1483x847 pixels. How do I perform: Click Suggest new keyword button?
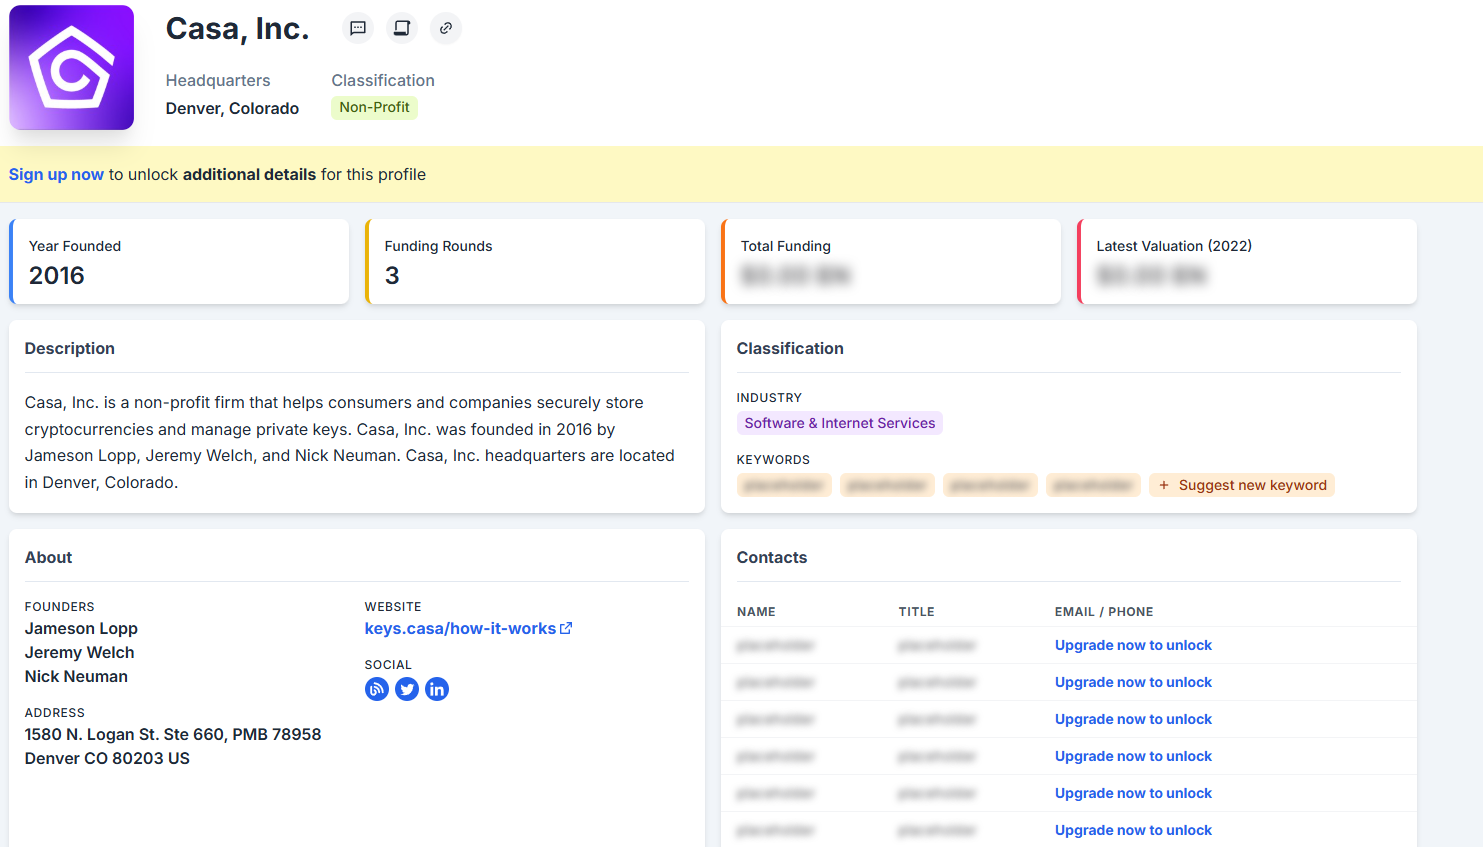[x=1242, y=485]
